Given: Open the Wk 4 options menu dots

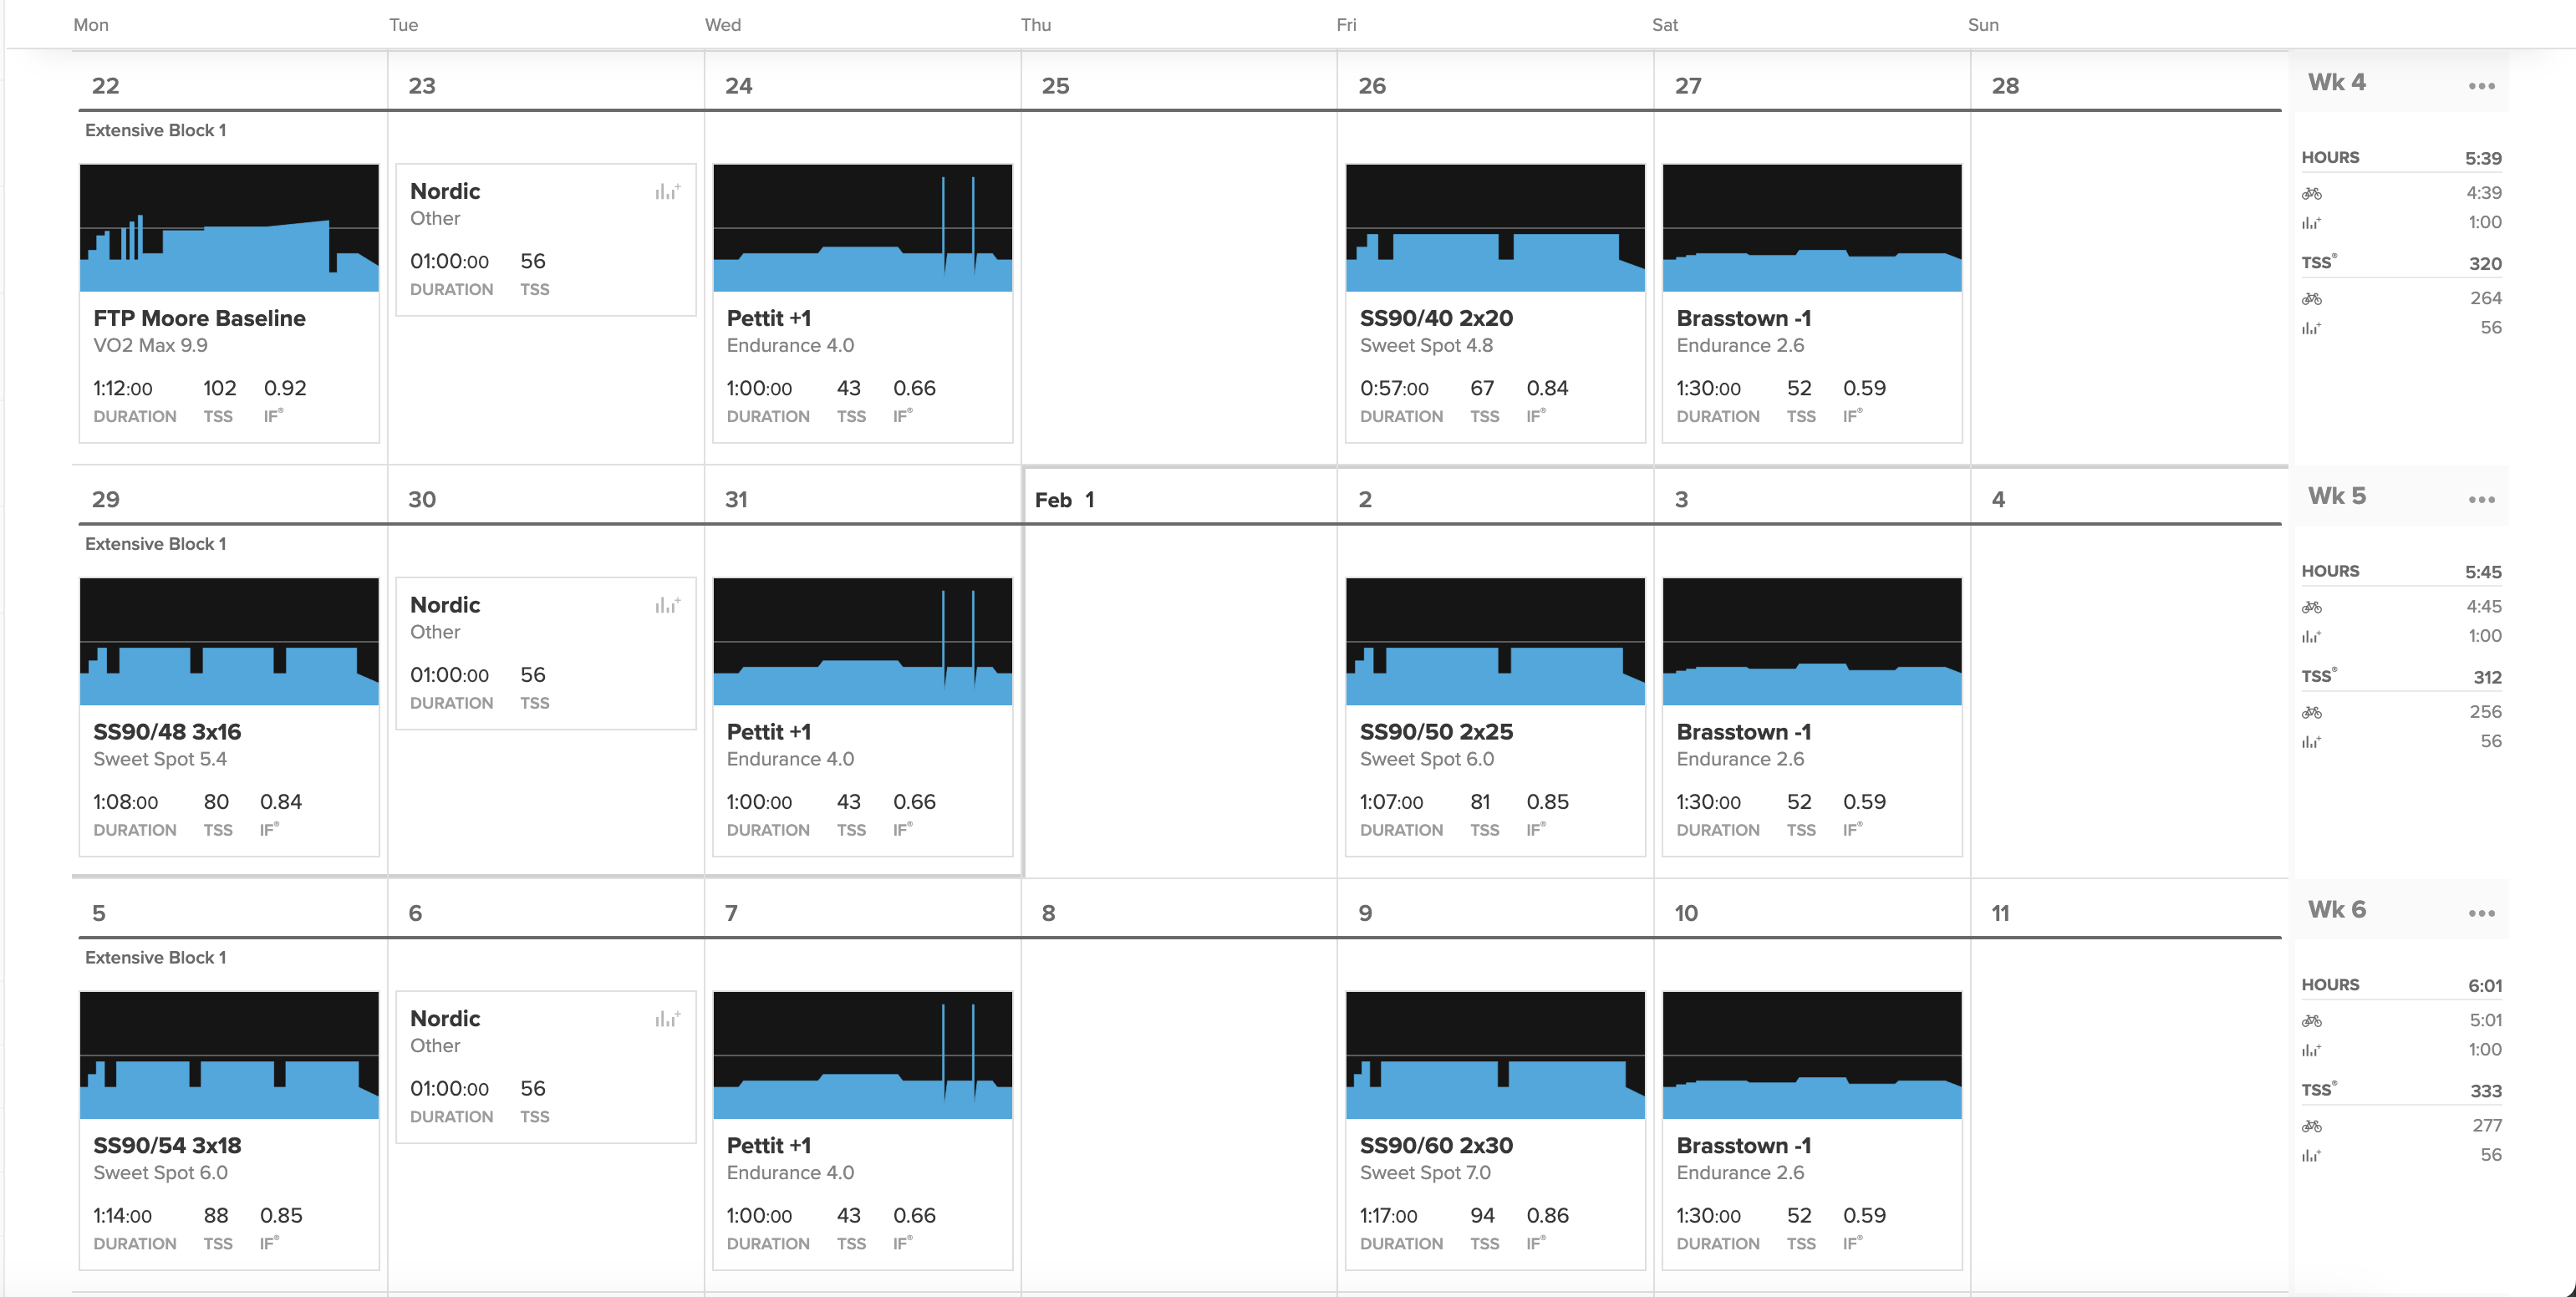Looking at the screenshot, I should coord(2481,86).
